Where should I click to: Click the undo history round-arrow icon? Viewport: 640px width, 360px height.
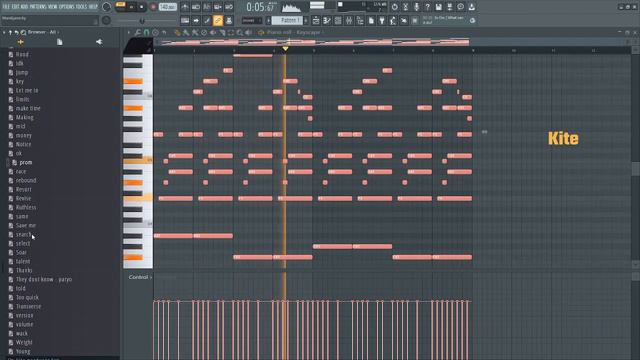coord(394,7)
